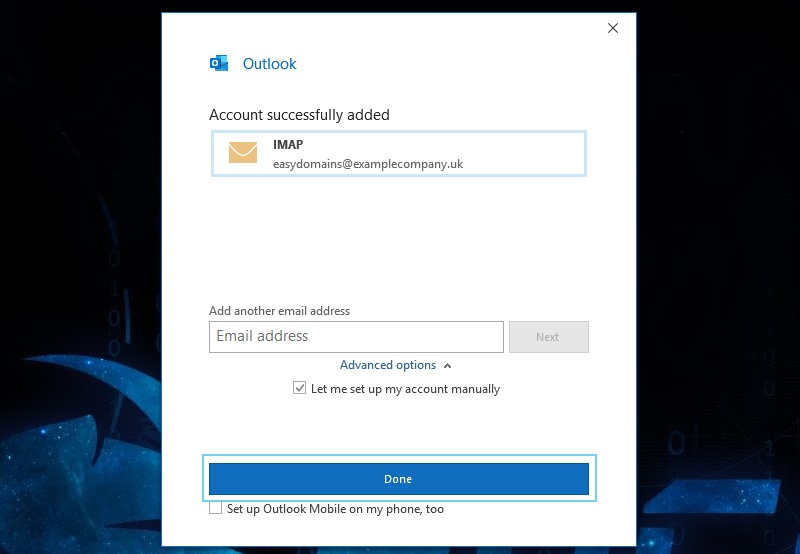Focus the Email address input field
Screen dimensions: 800x554
tap(356, 337)
